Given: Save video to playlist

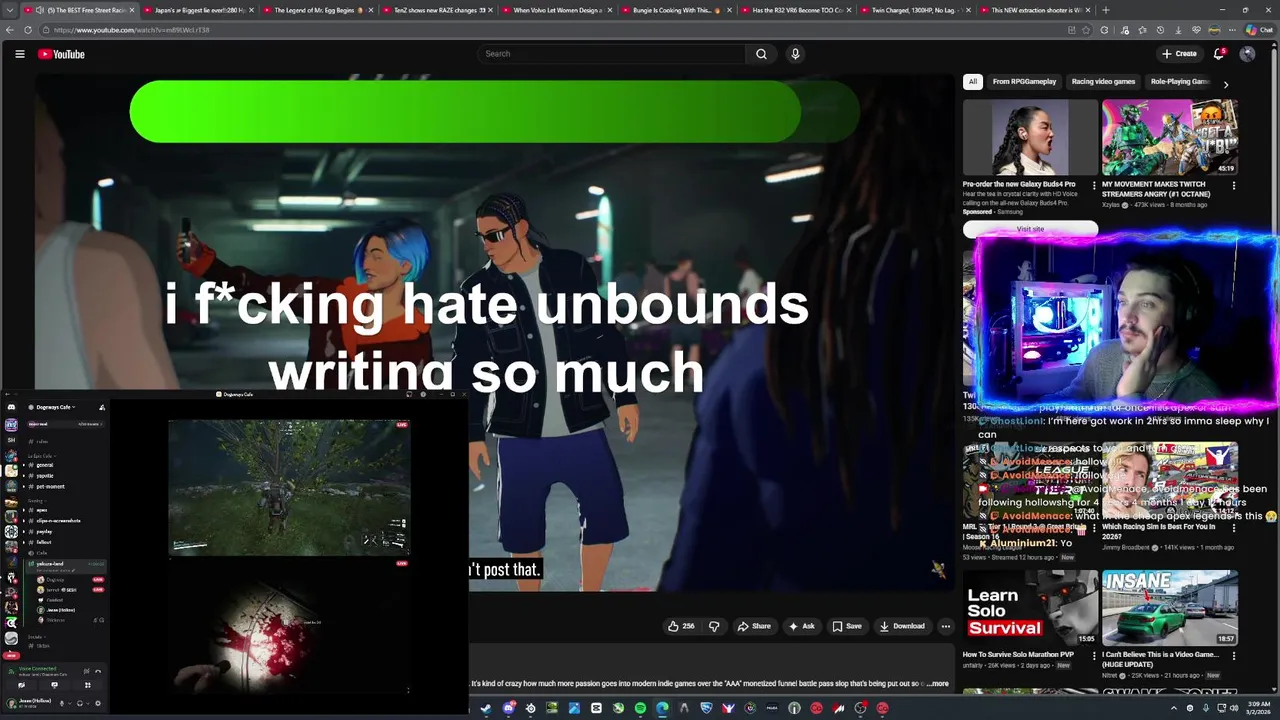Looking at the screenshot, I should click(847, 626).
